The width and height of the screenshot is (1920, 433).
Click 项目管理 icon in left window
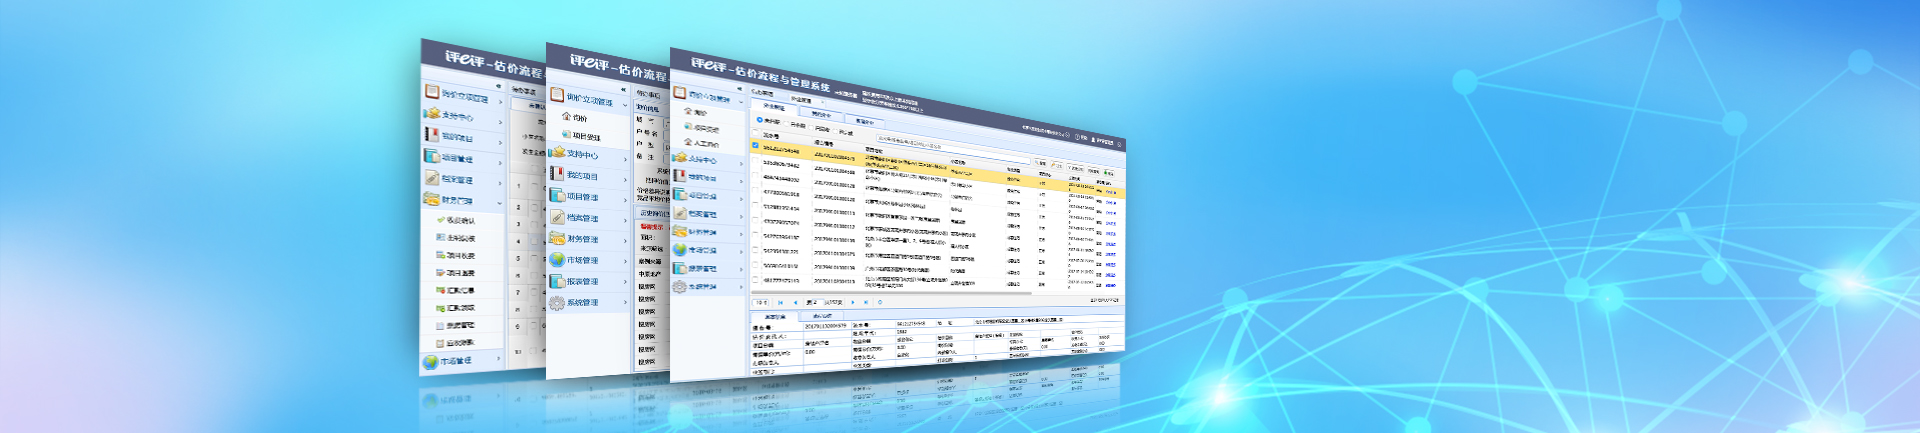432,156
